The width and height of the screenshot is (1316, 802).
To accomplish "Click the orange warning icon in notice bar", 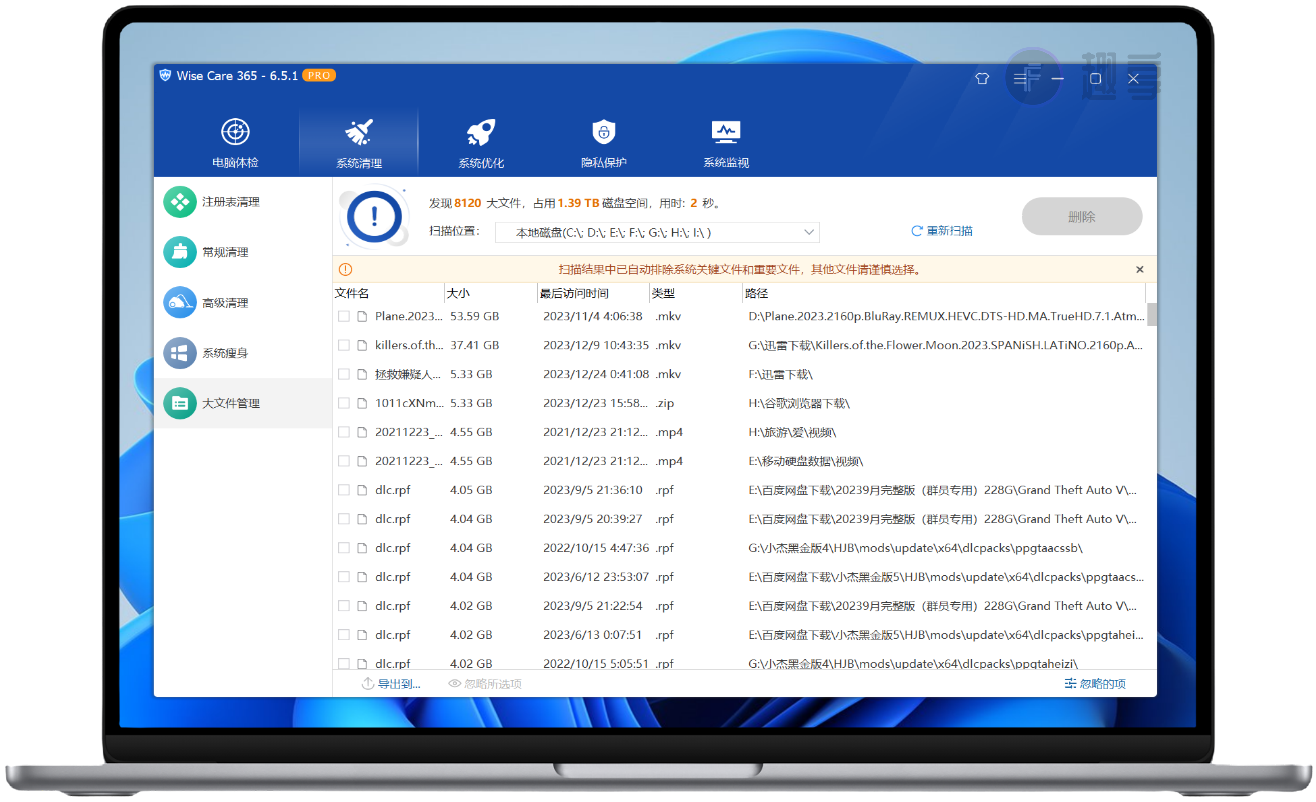I will [x=345, y=269].
